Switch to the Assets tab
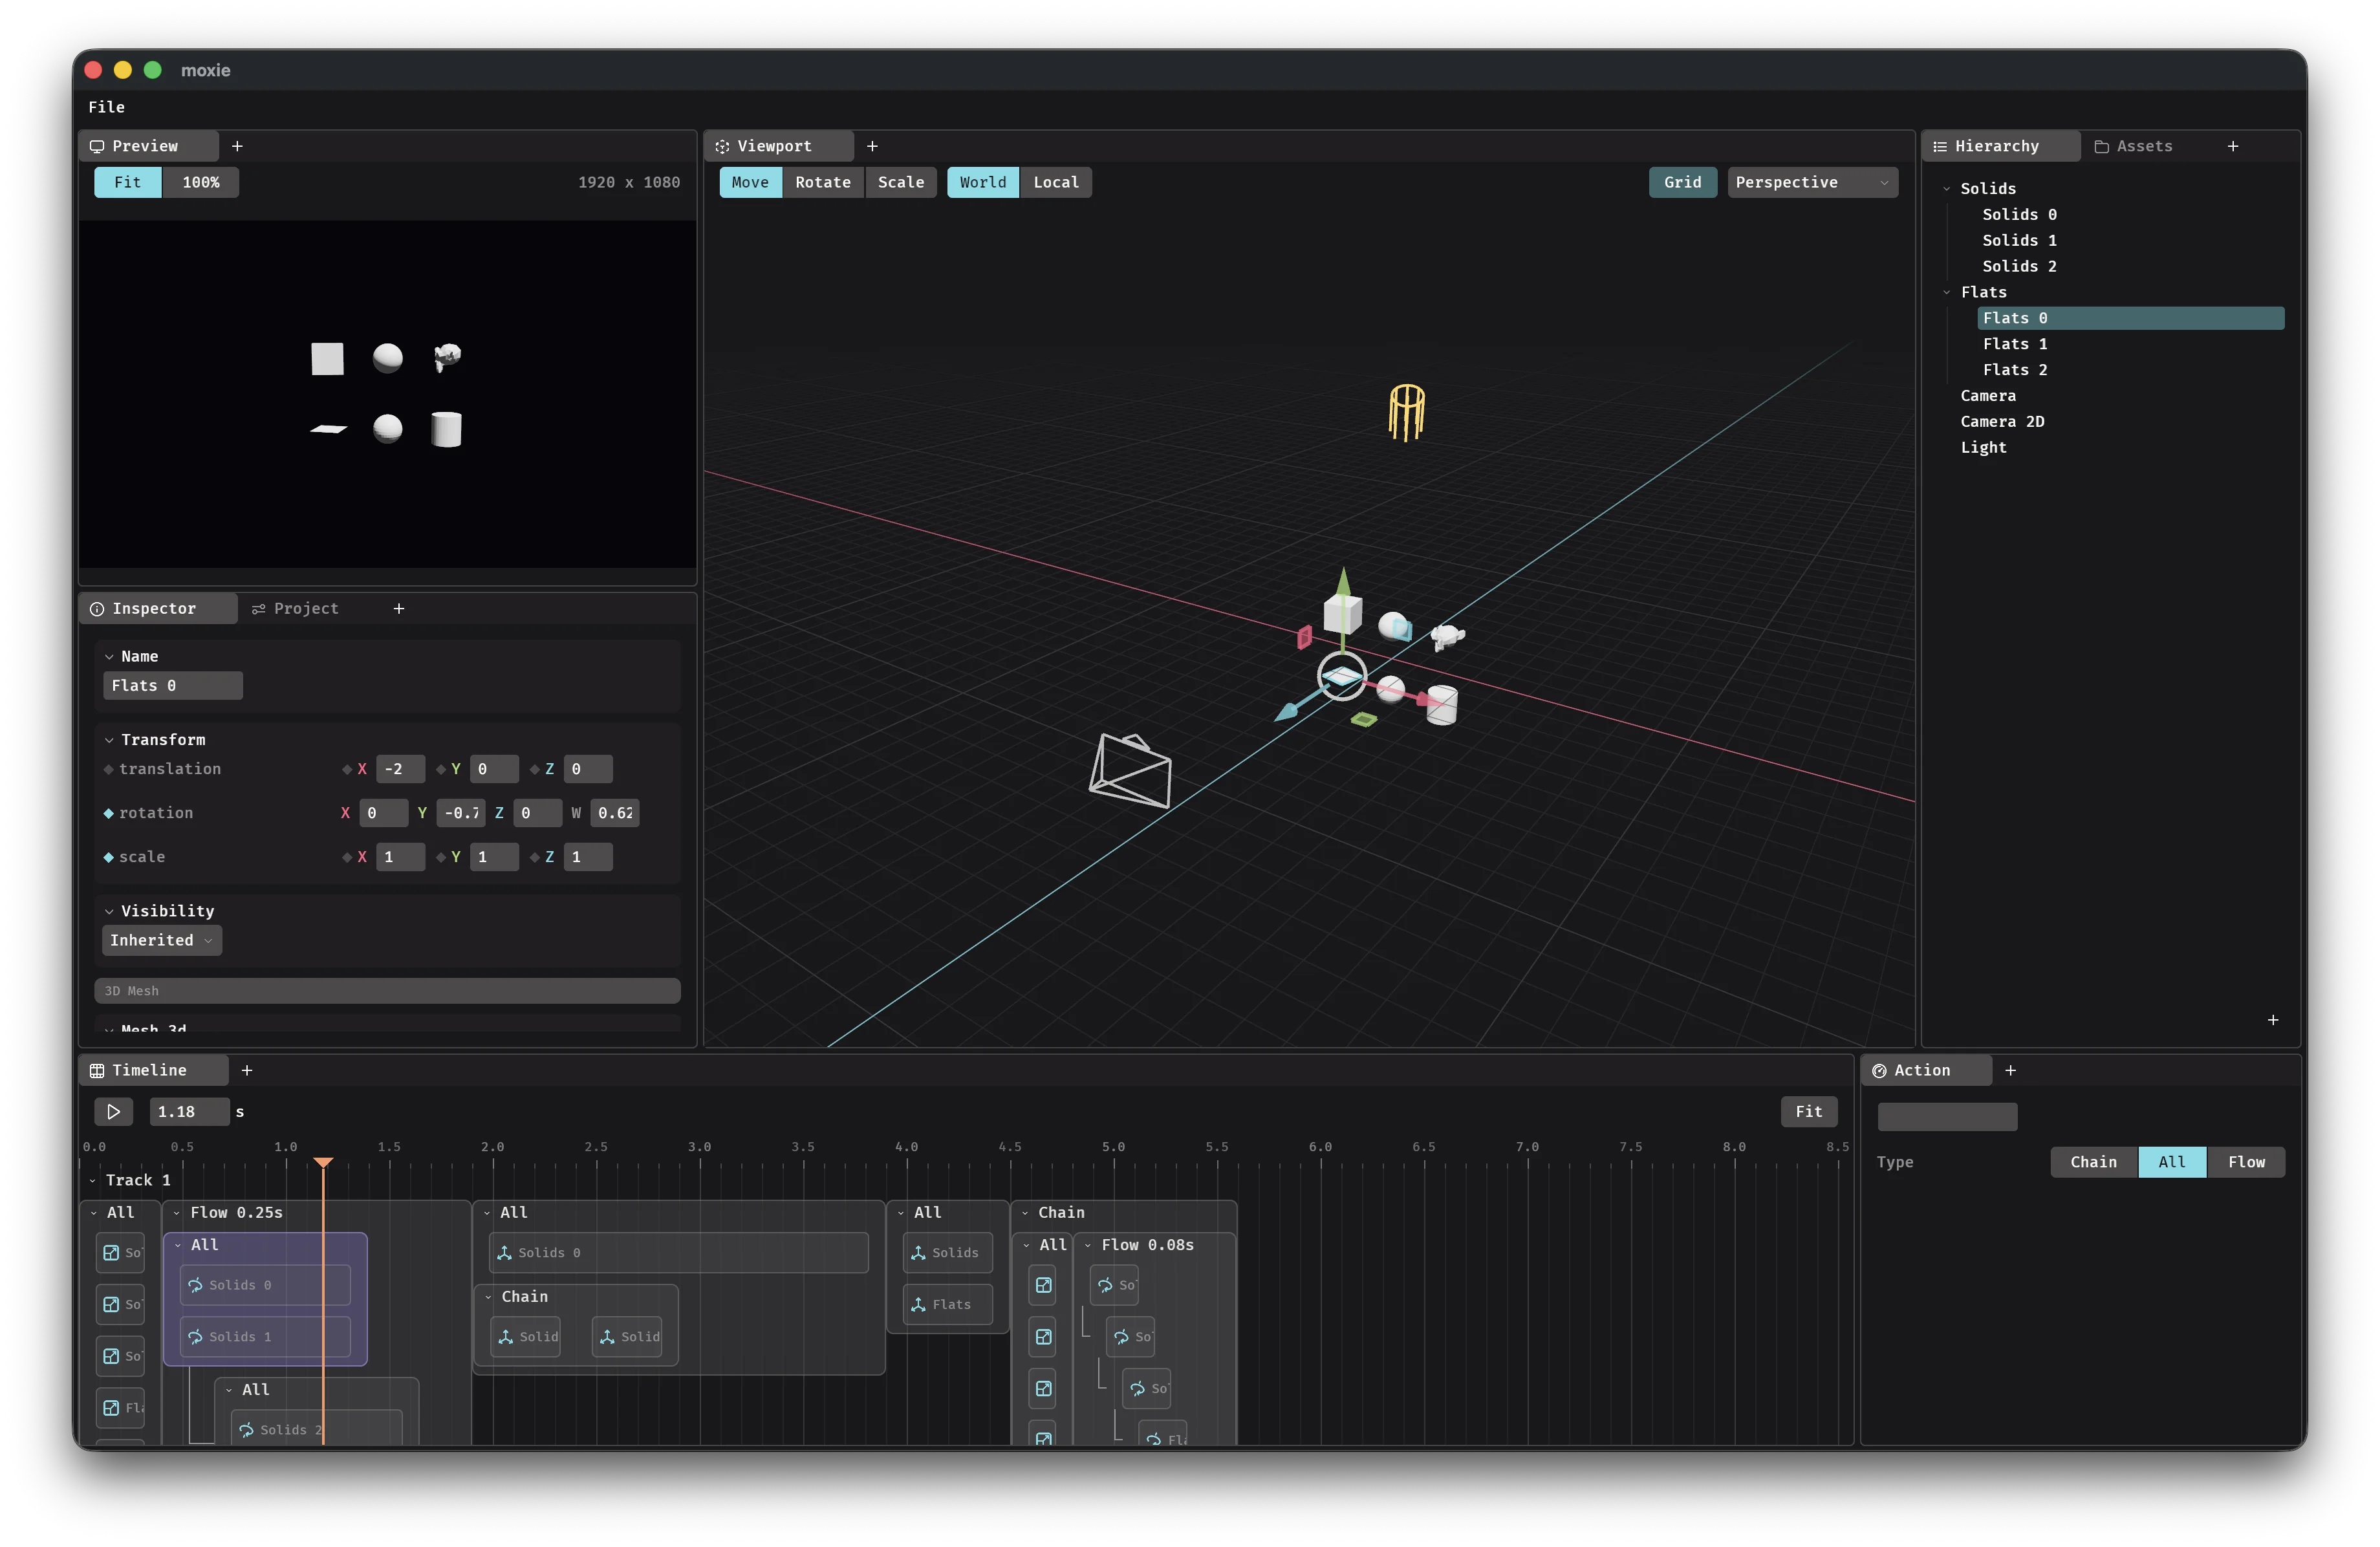Screen dimensions: 2380x1547 [x=2134, y=146]
